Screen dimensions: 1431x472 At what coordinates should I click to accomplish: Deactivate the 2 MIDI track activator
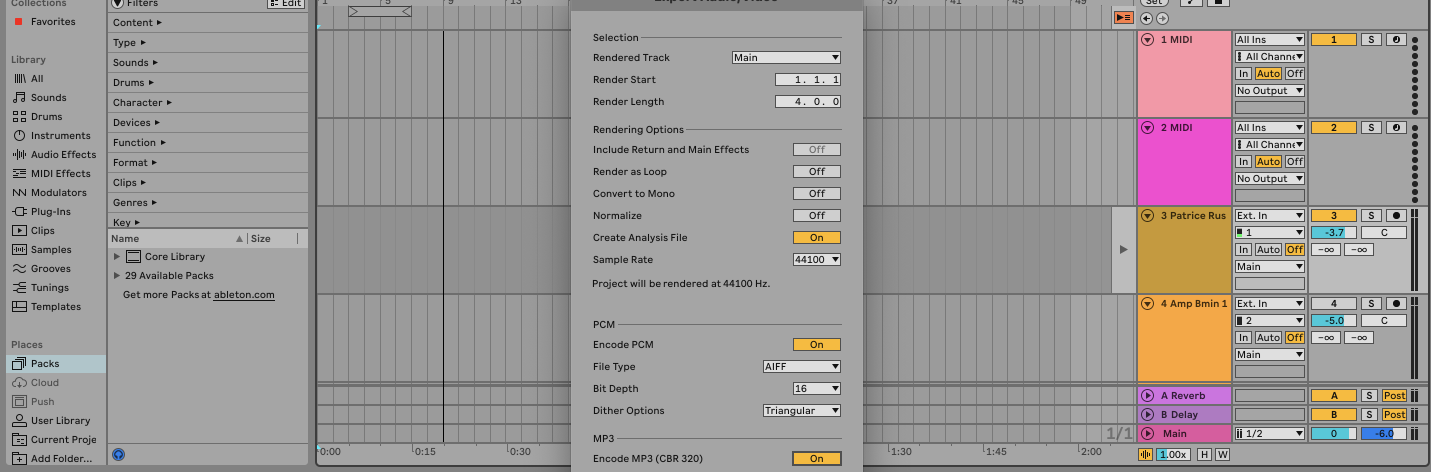[1333, 128]
